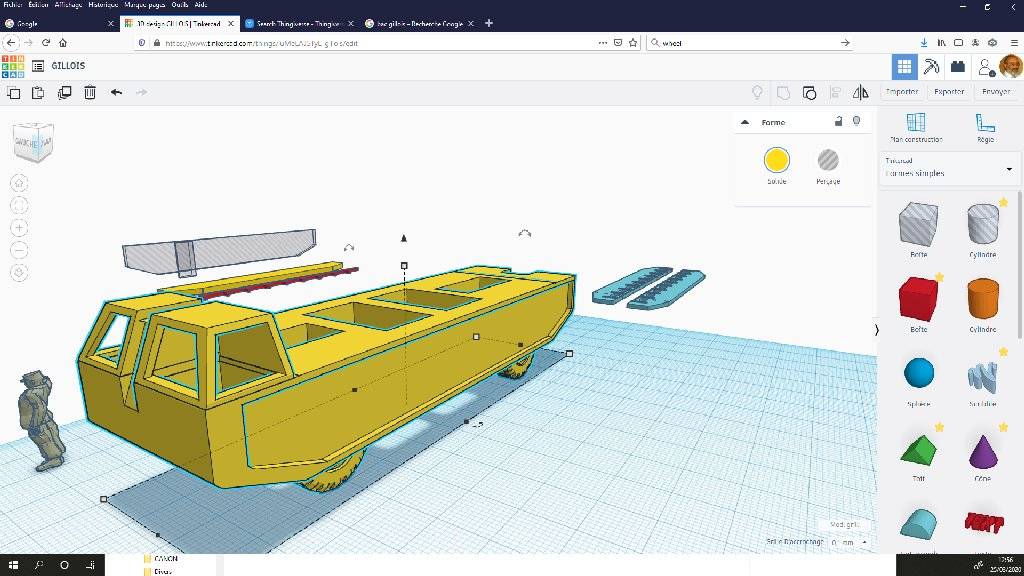Image resolution: width=1024 pixels, height=576 pixels.
Task: Zoom in with the plus view button
Action: [20, 228]
